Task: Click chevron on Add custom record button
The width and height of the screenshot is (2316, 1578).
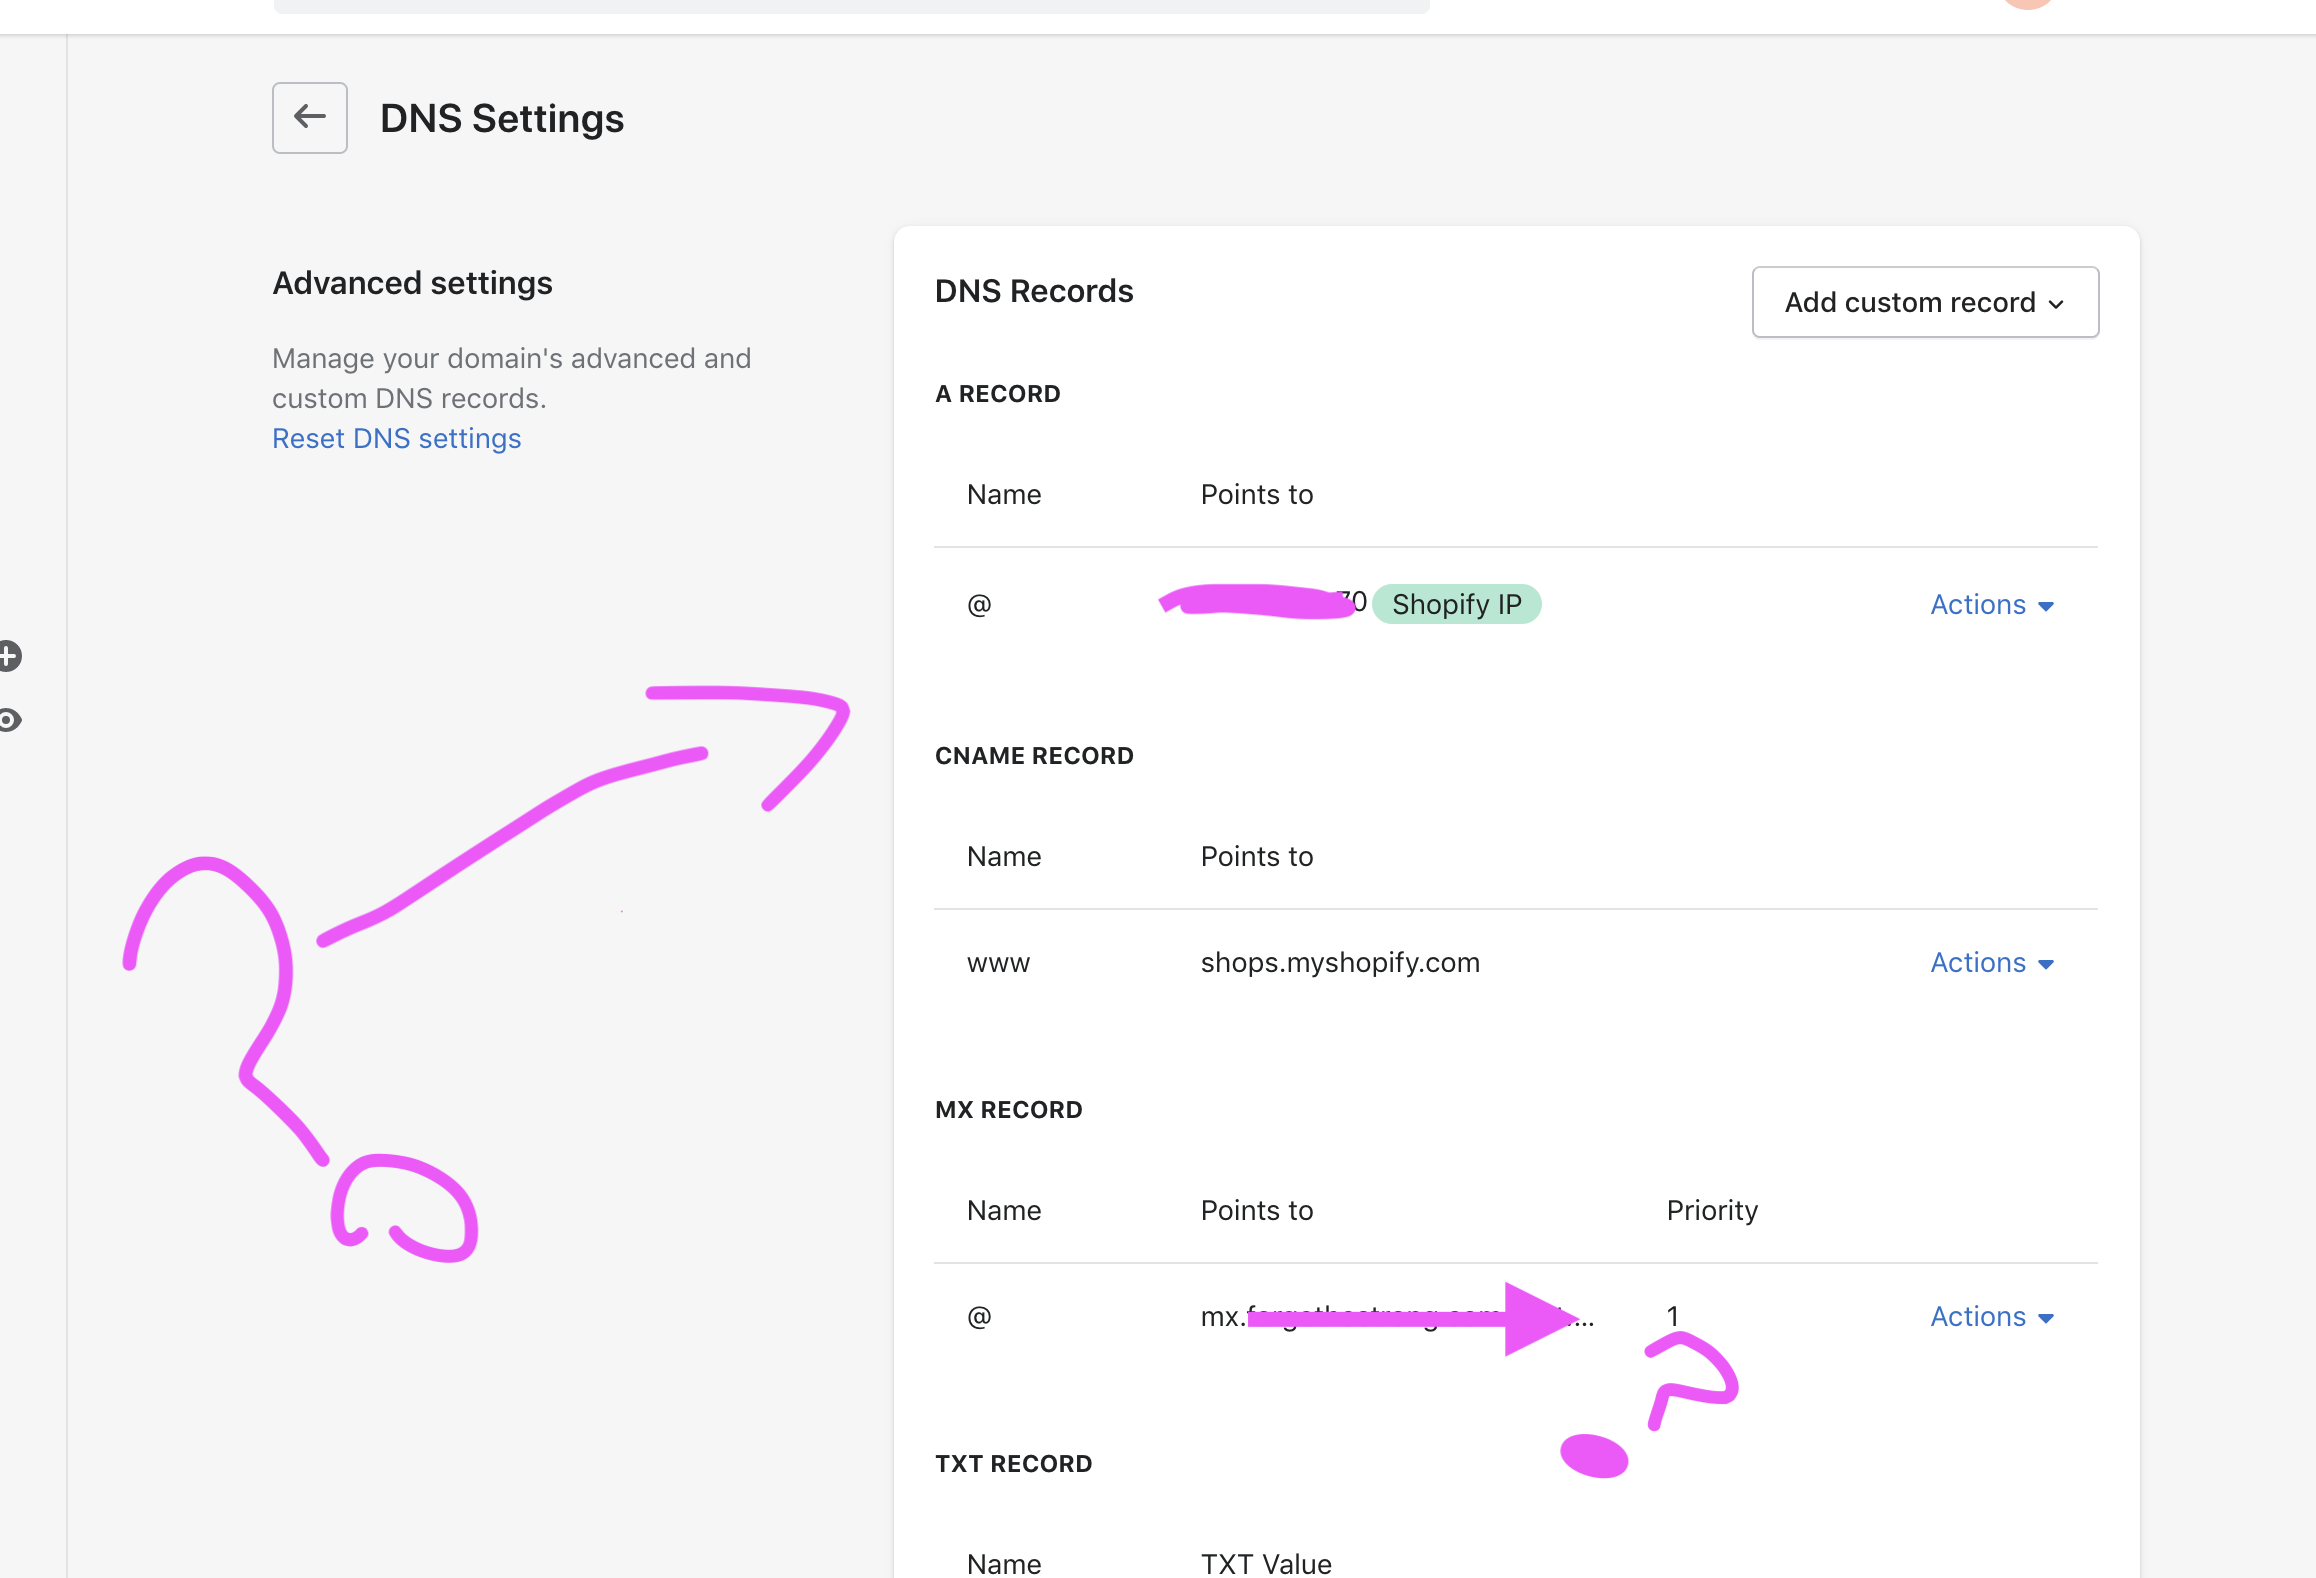Action: 2056,304
